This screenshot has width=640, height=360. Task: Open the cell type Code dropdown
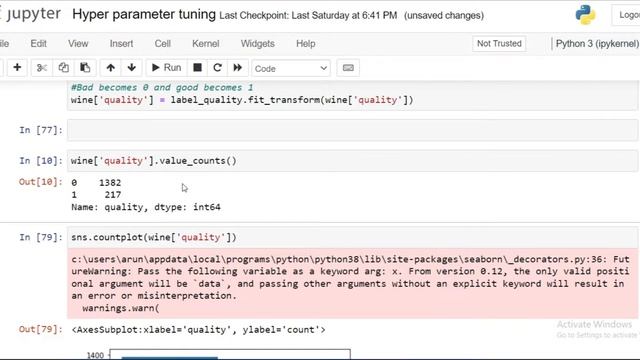point(291,68)
